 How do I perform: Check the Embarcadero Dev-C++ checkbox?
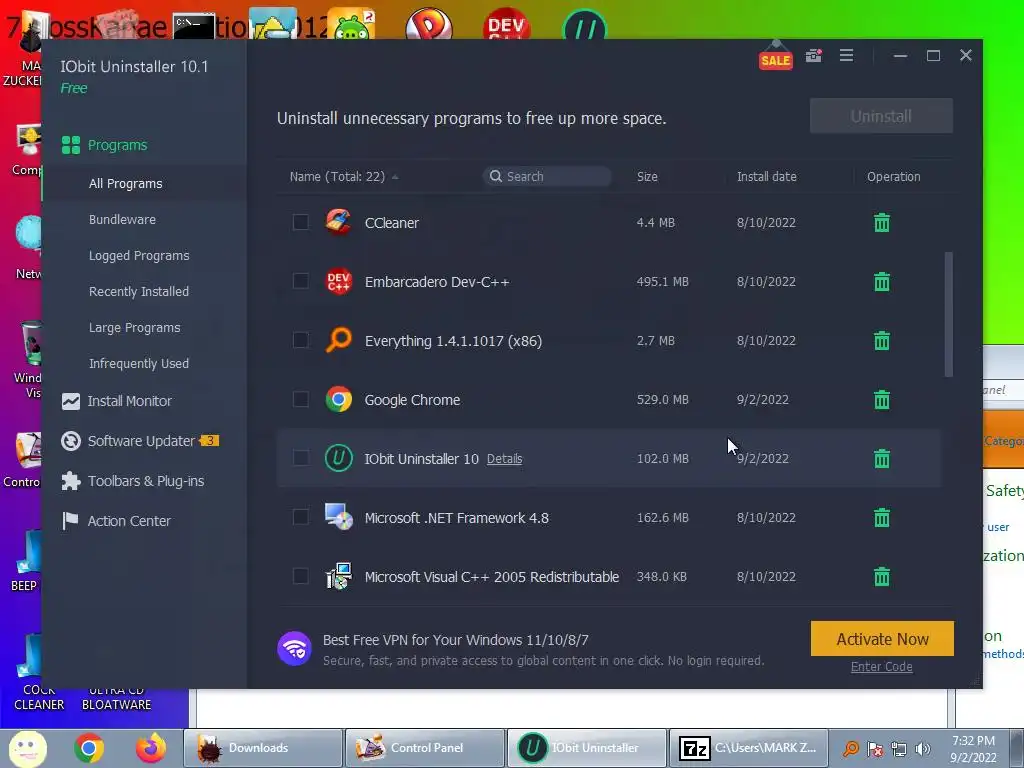click(x=300, y=281)
